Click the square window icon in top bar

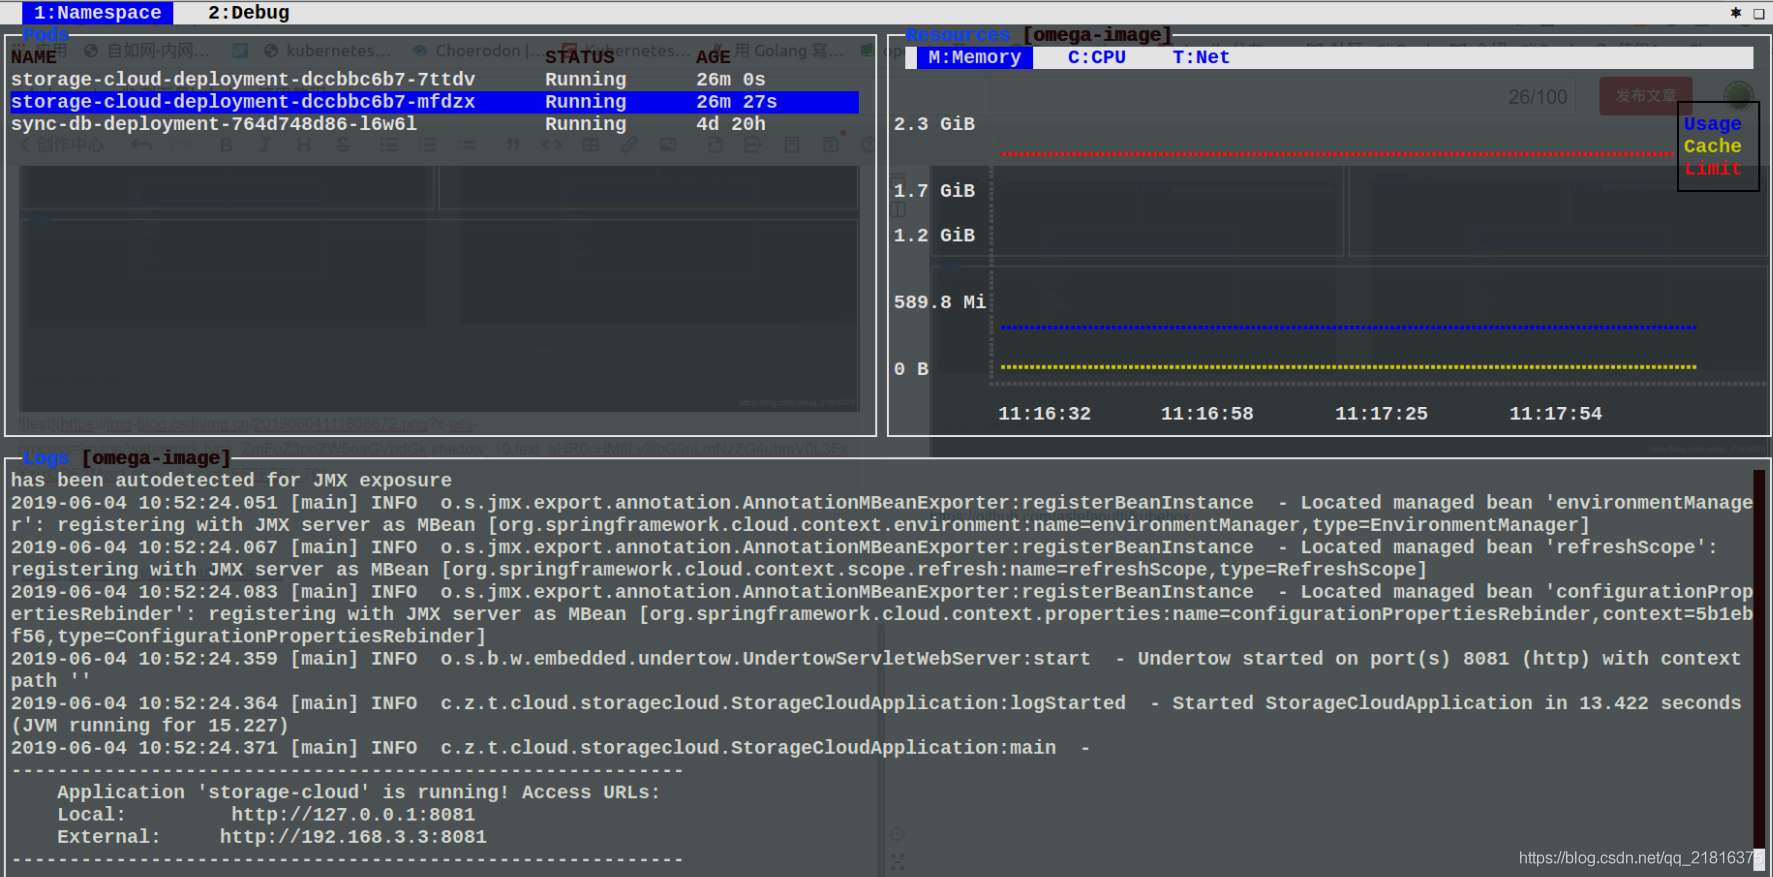[1759, 13]
